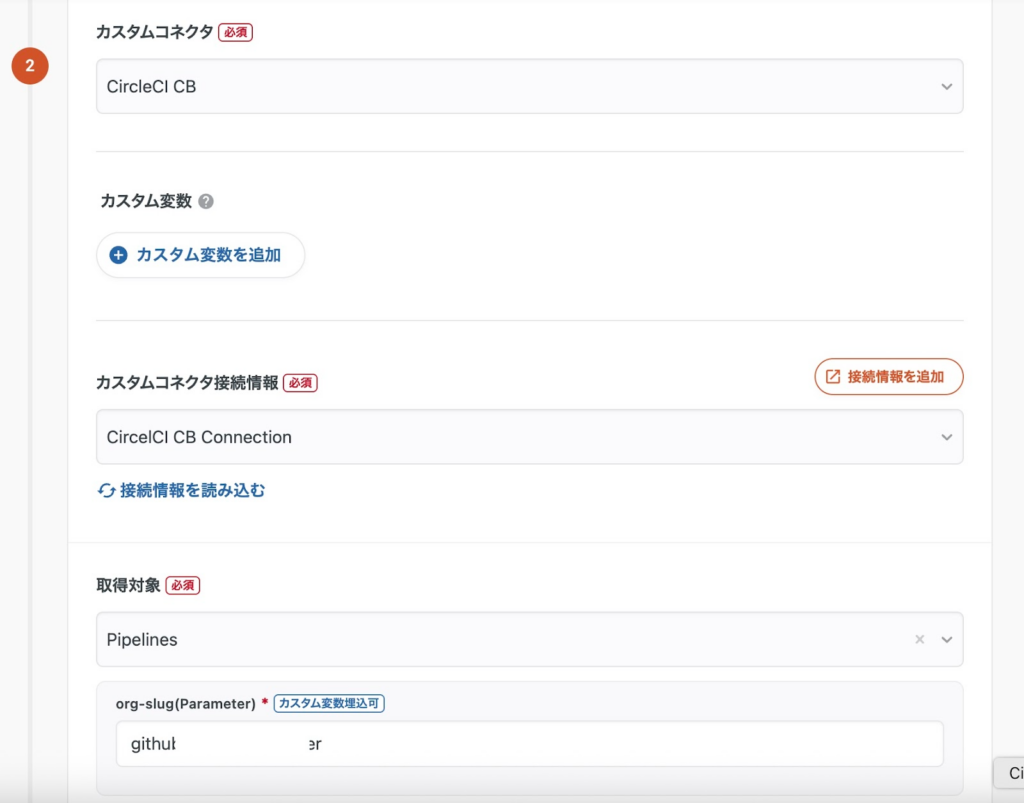The image size is (1024, 803).
Task: Open the カスタムコネクタ select showing CircleCI CB
Action: click(500, 87)
